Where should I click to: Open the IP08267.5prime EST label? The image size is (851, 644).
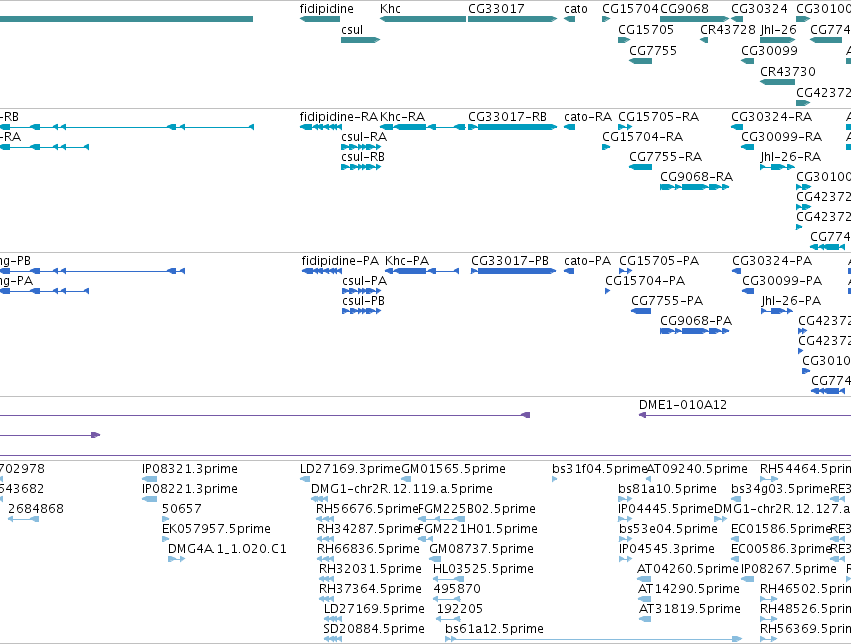(789, 569)
